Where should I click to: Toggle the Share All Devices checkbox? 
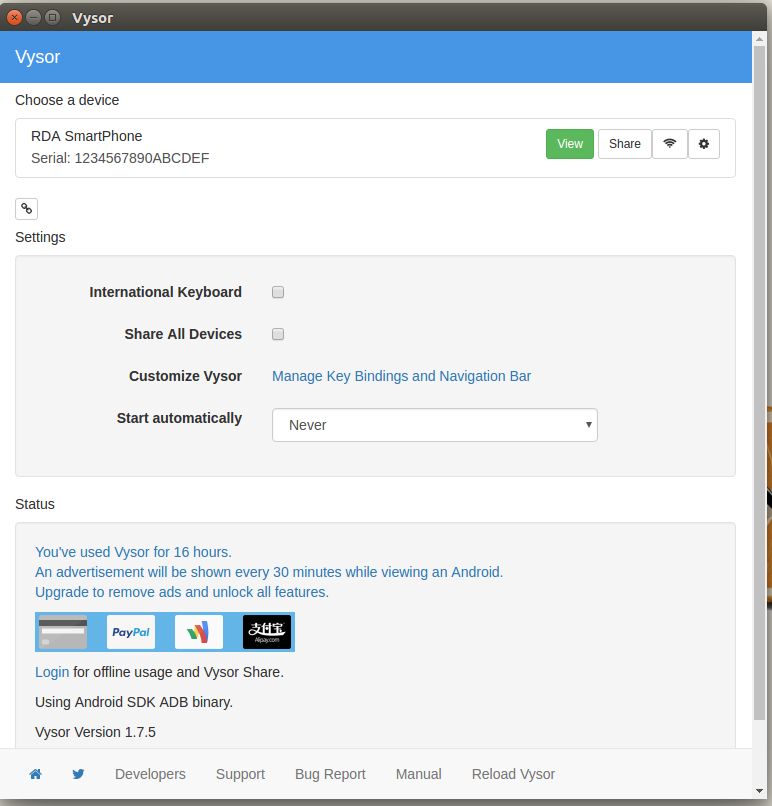(278, 334)
